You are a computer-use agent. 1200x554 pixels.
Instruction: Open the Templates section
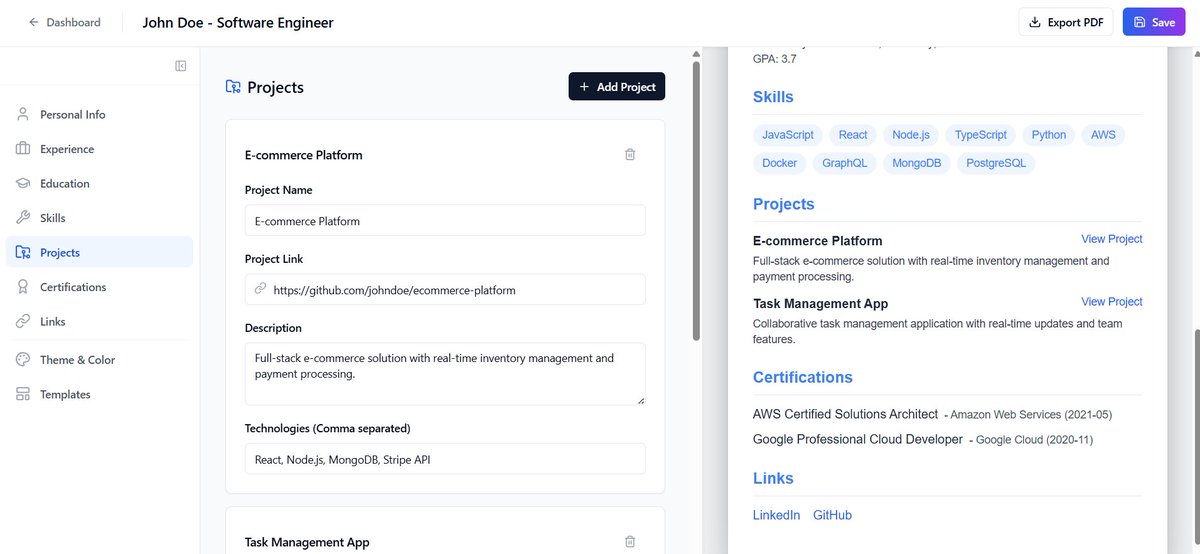(x=99, y=394)
